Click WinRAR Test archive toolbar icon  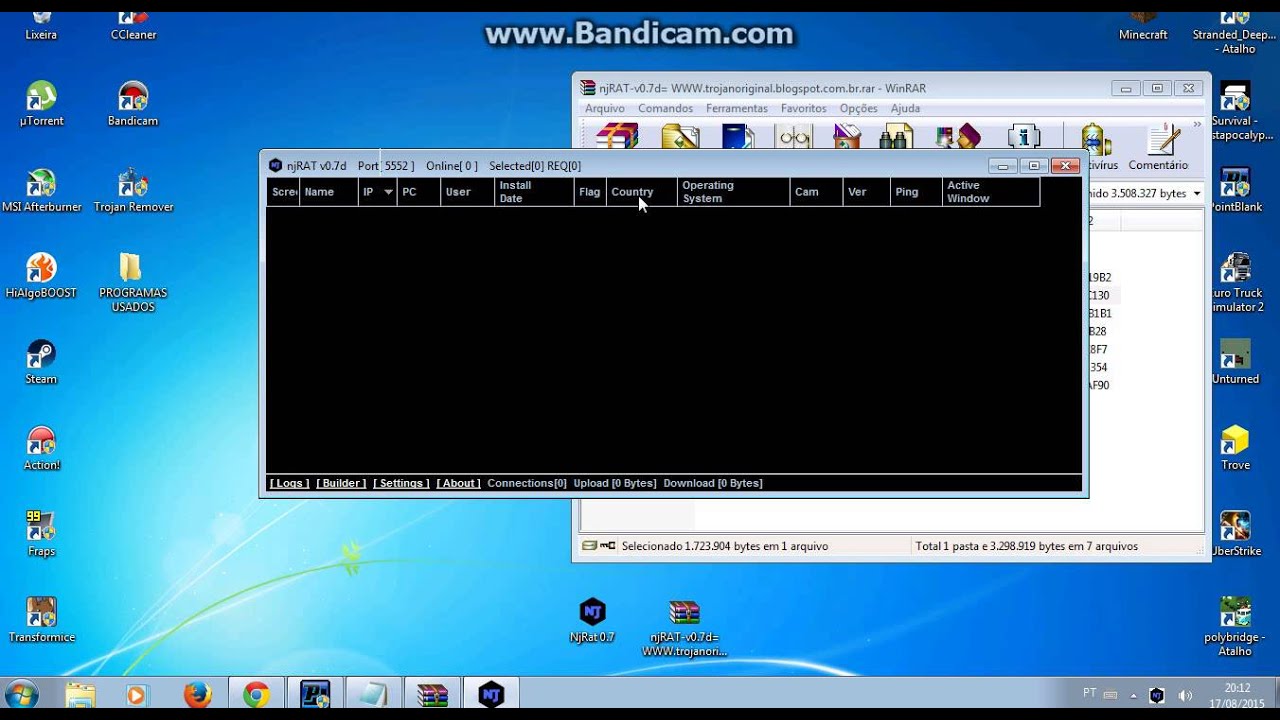(x=737, y=136)
